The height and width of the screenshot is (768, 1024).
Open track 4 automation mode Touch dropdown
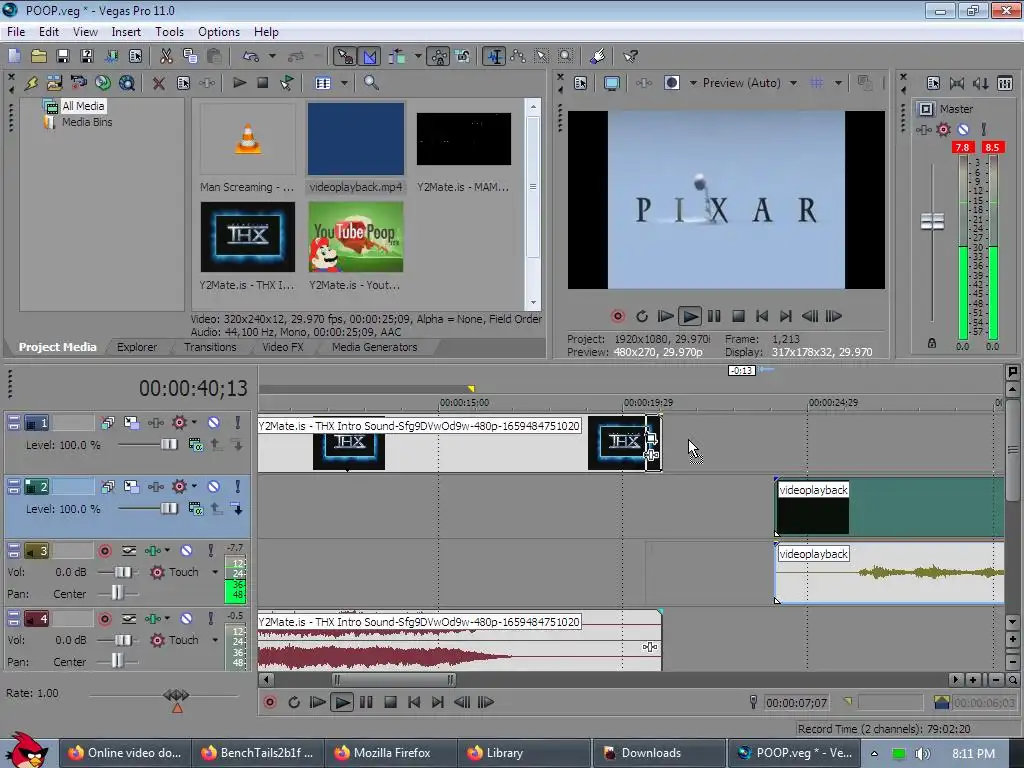click(215, 640)
